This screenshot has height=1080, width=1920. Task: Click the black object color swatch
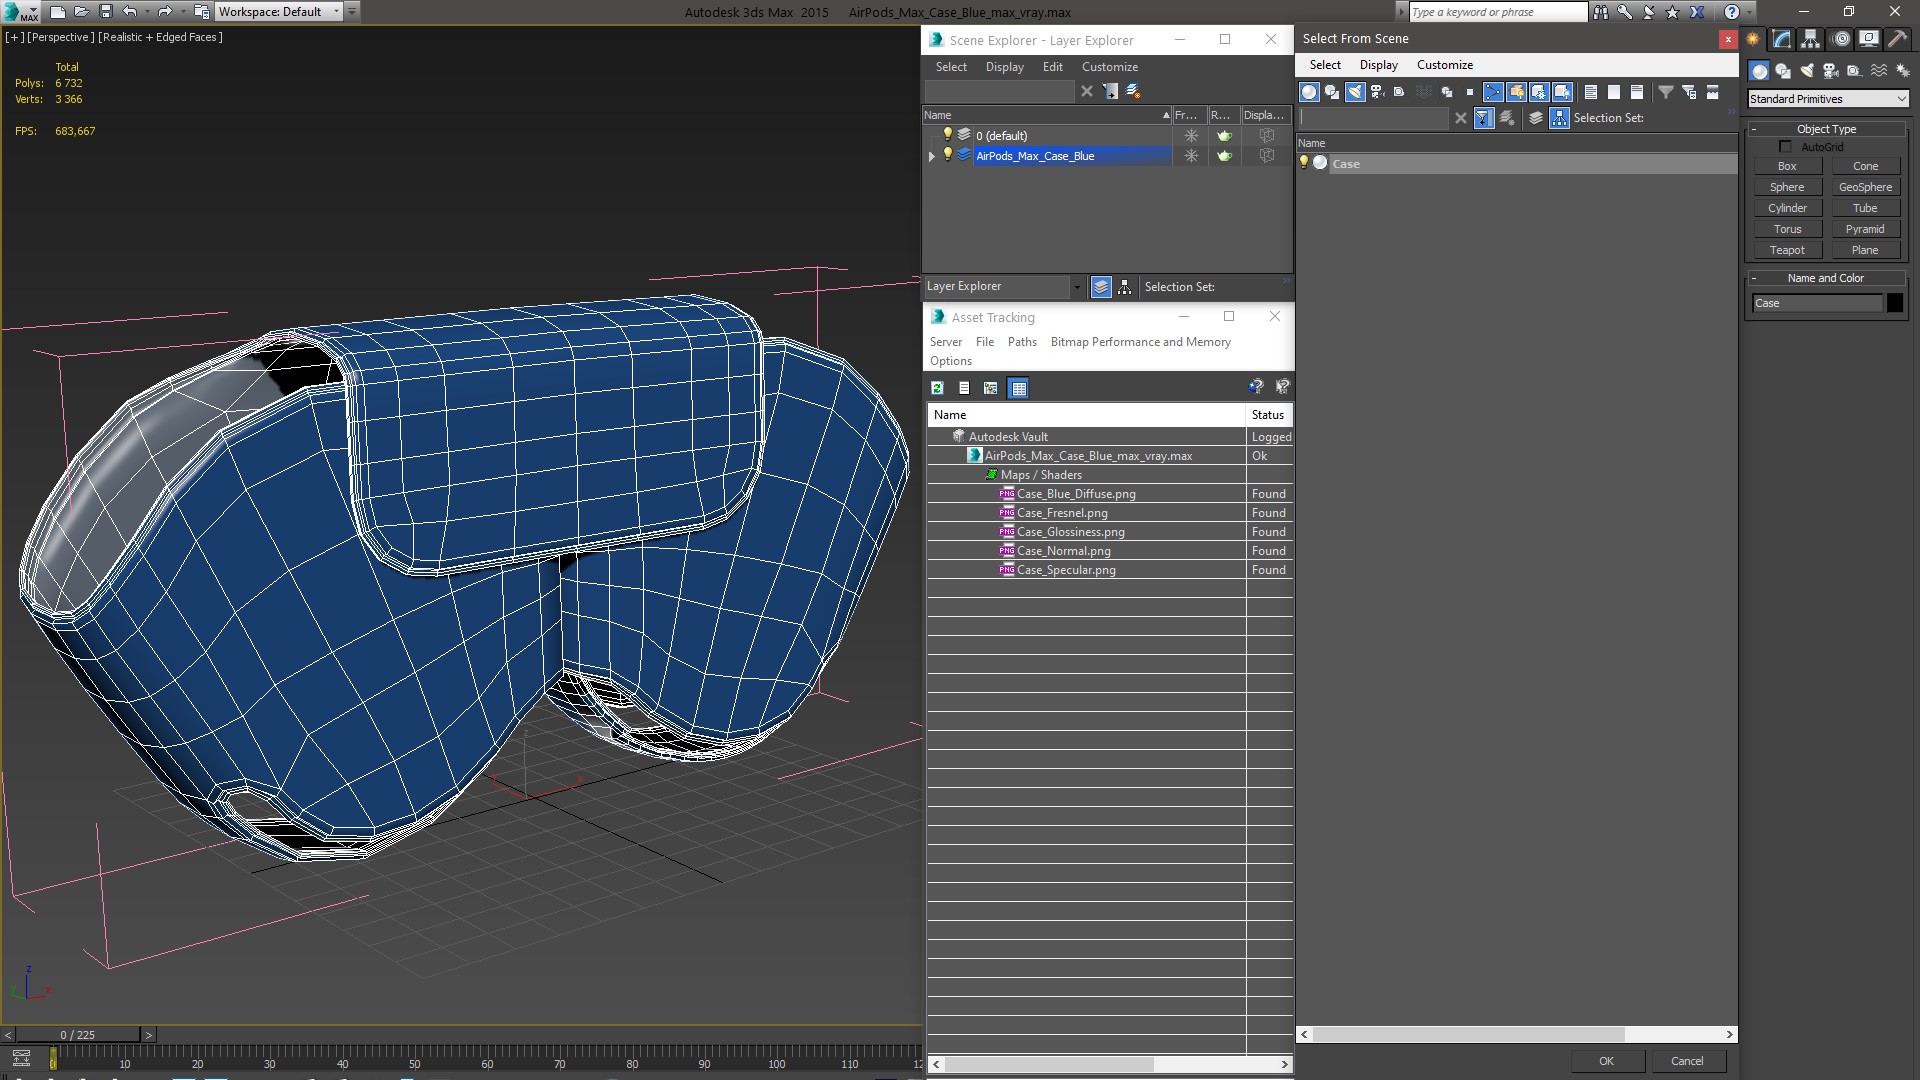[x=1895, y=303]
